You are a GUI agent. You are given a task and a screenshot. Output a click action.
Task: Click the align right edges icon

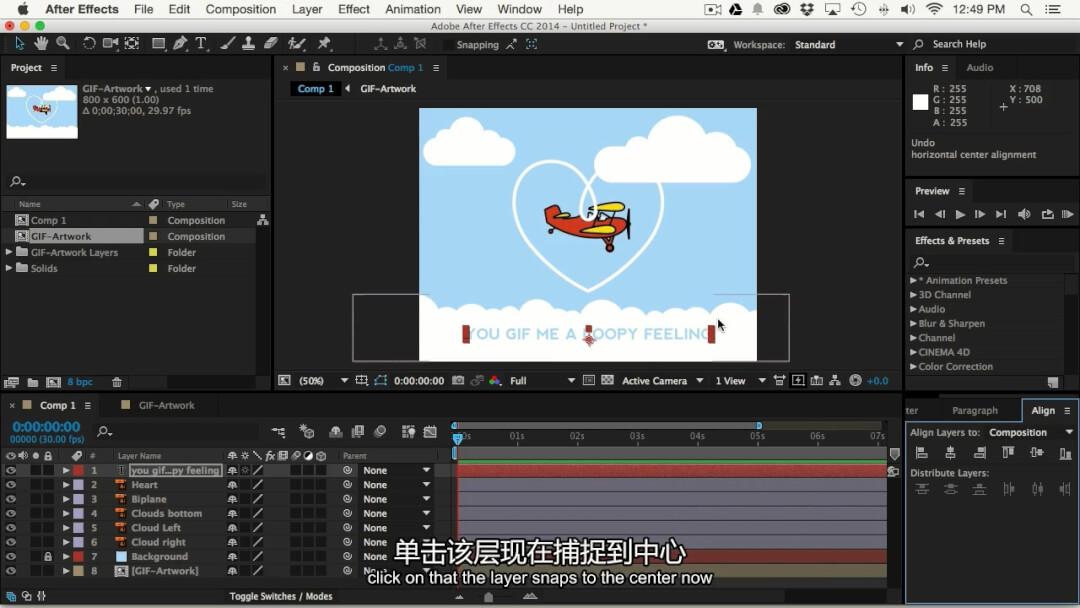click(x=979, y=452)
